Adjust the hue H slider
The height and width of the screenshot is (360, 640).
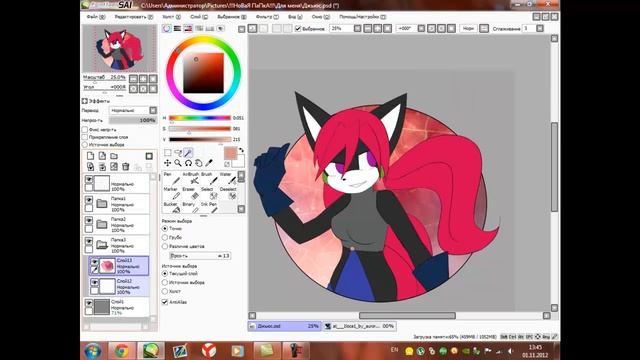(200, 118)
